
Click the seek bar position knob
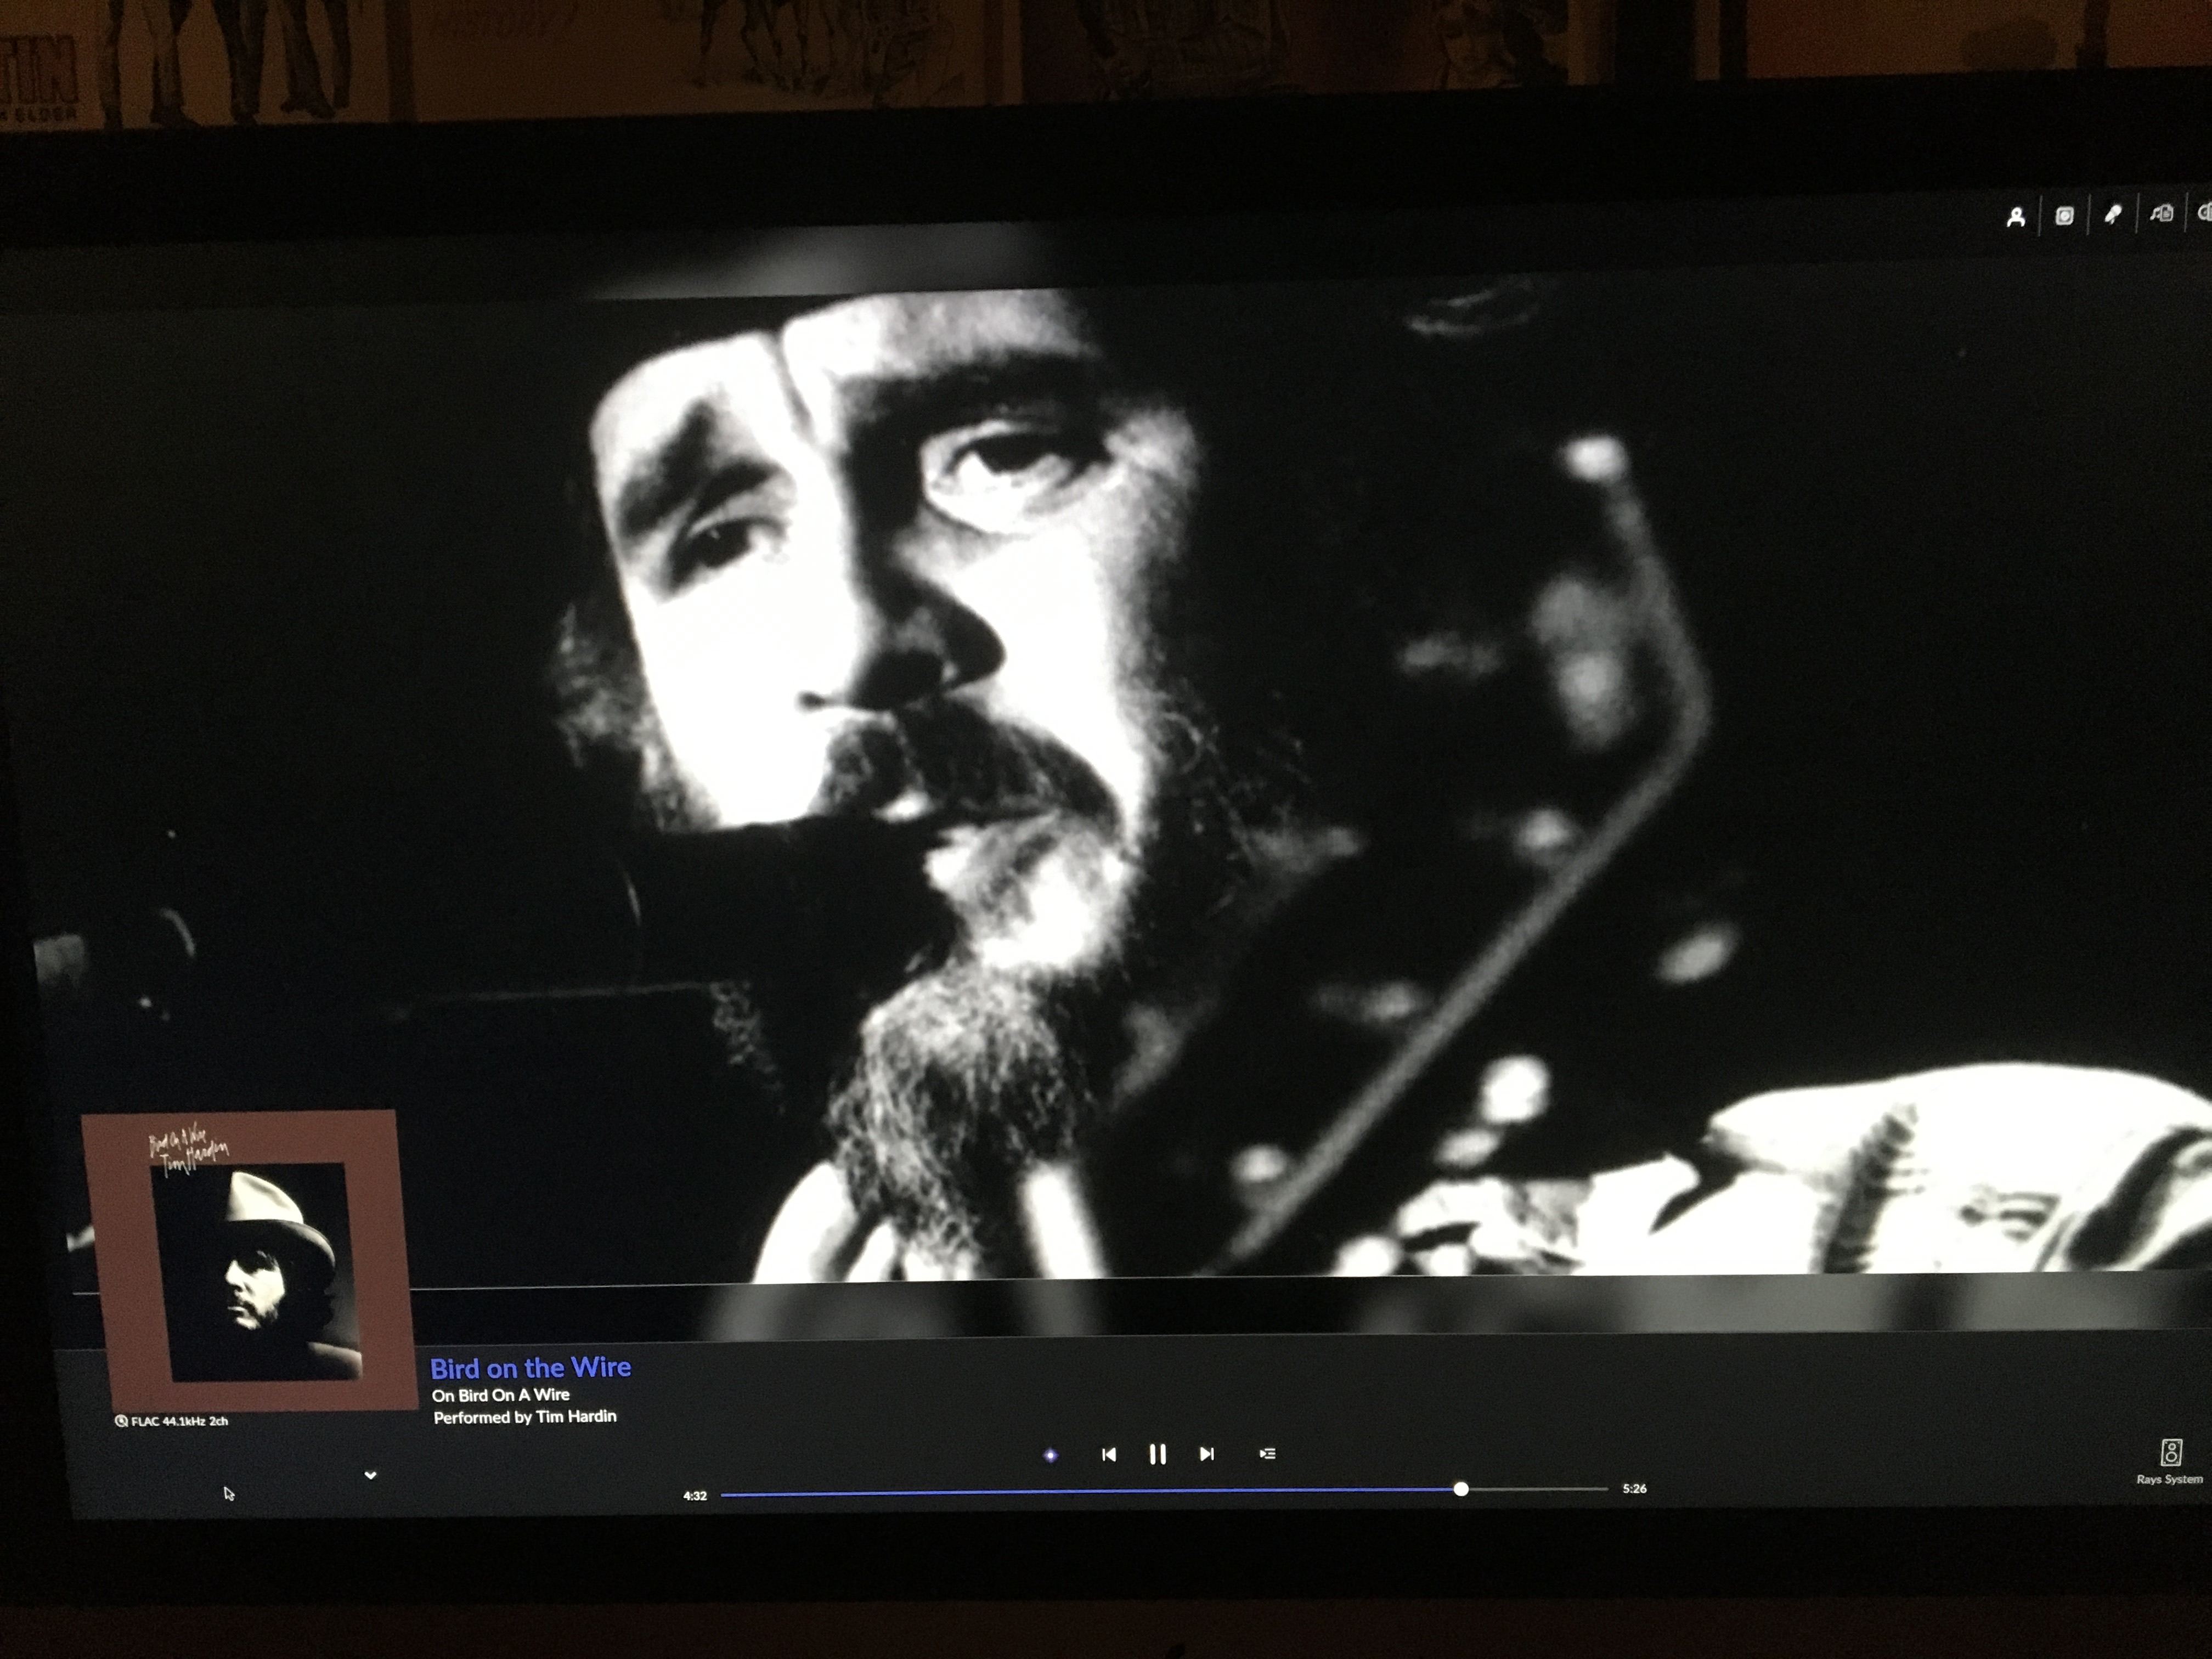[x=1461, y=1489]
